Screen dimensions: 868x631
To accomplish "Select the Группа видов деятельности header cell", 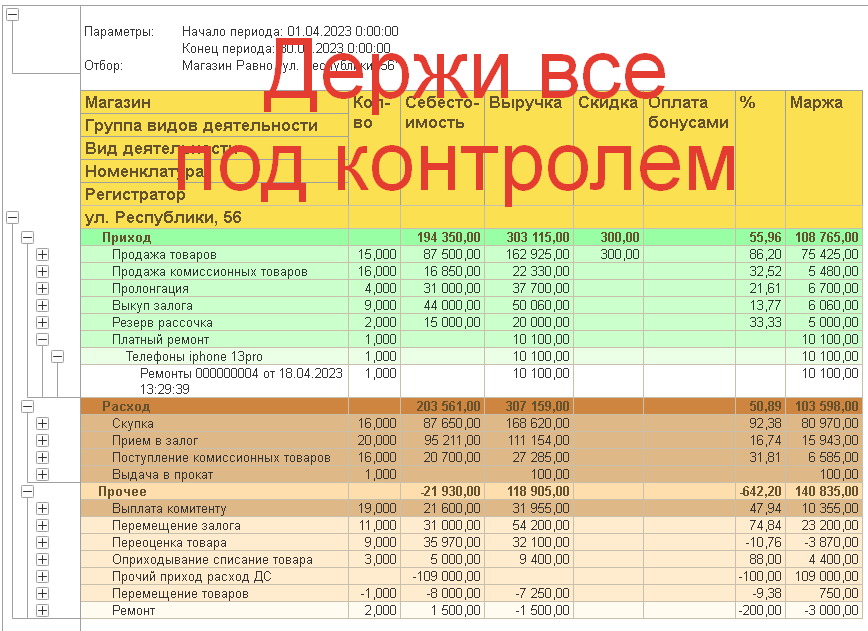I will coord(215,126).
